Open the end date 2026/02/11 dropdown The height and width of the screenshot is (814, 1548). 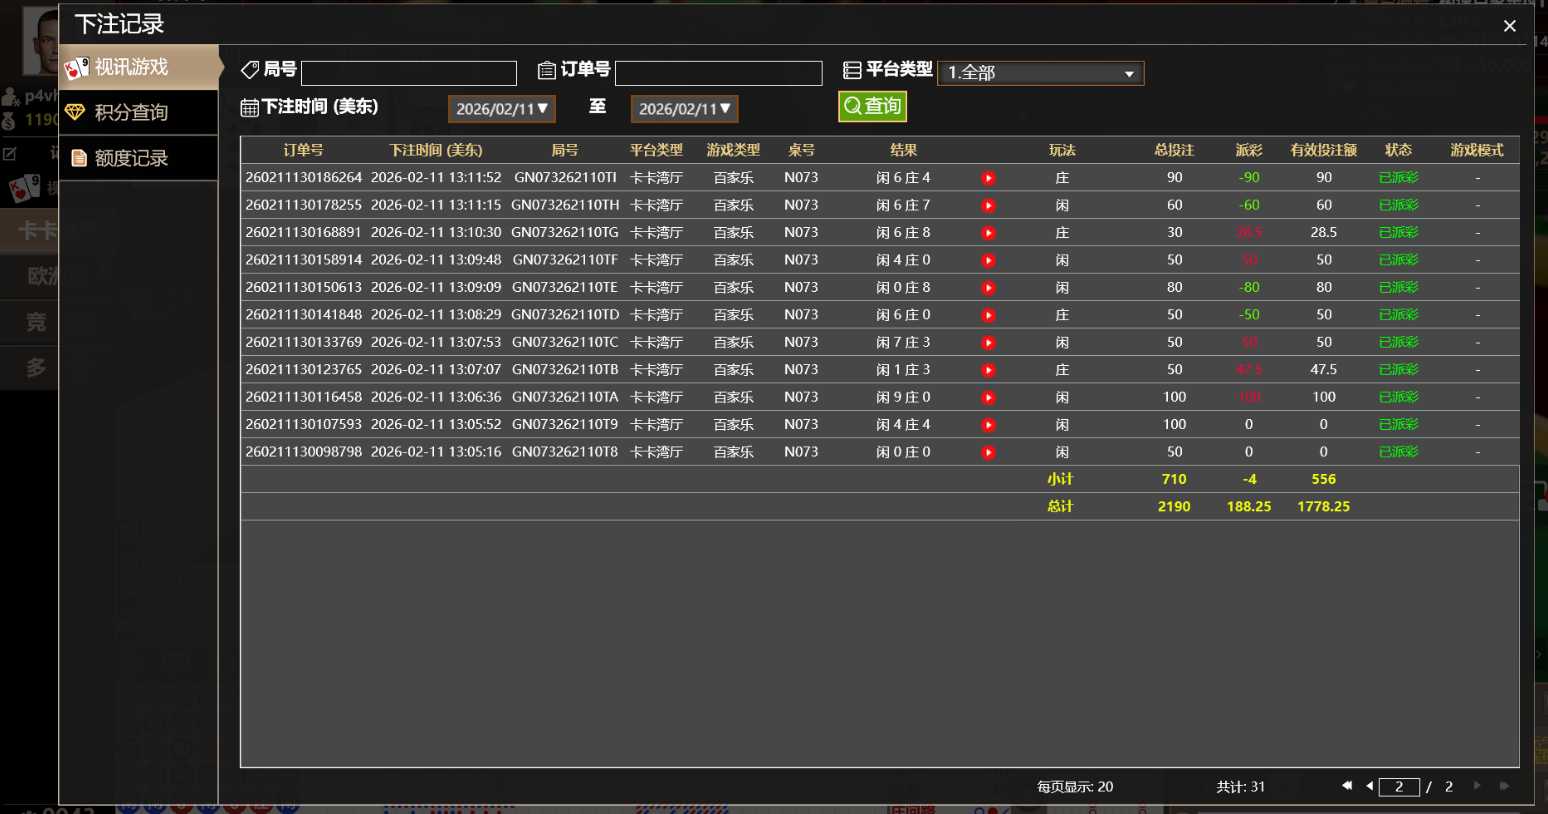(684, 109)
